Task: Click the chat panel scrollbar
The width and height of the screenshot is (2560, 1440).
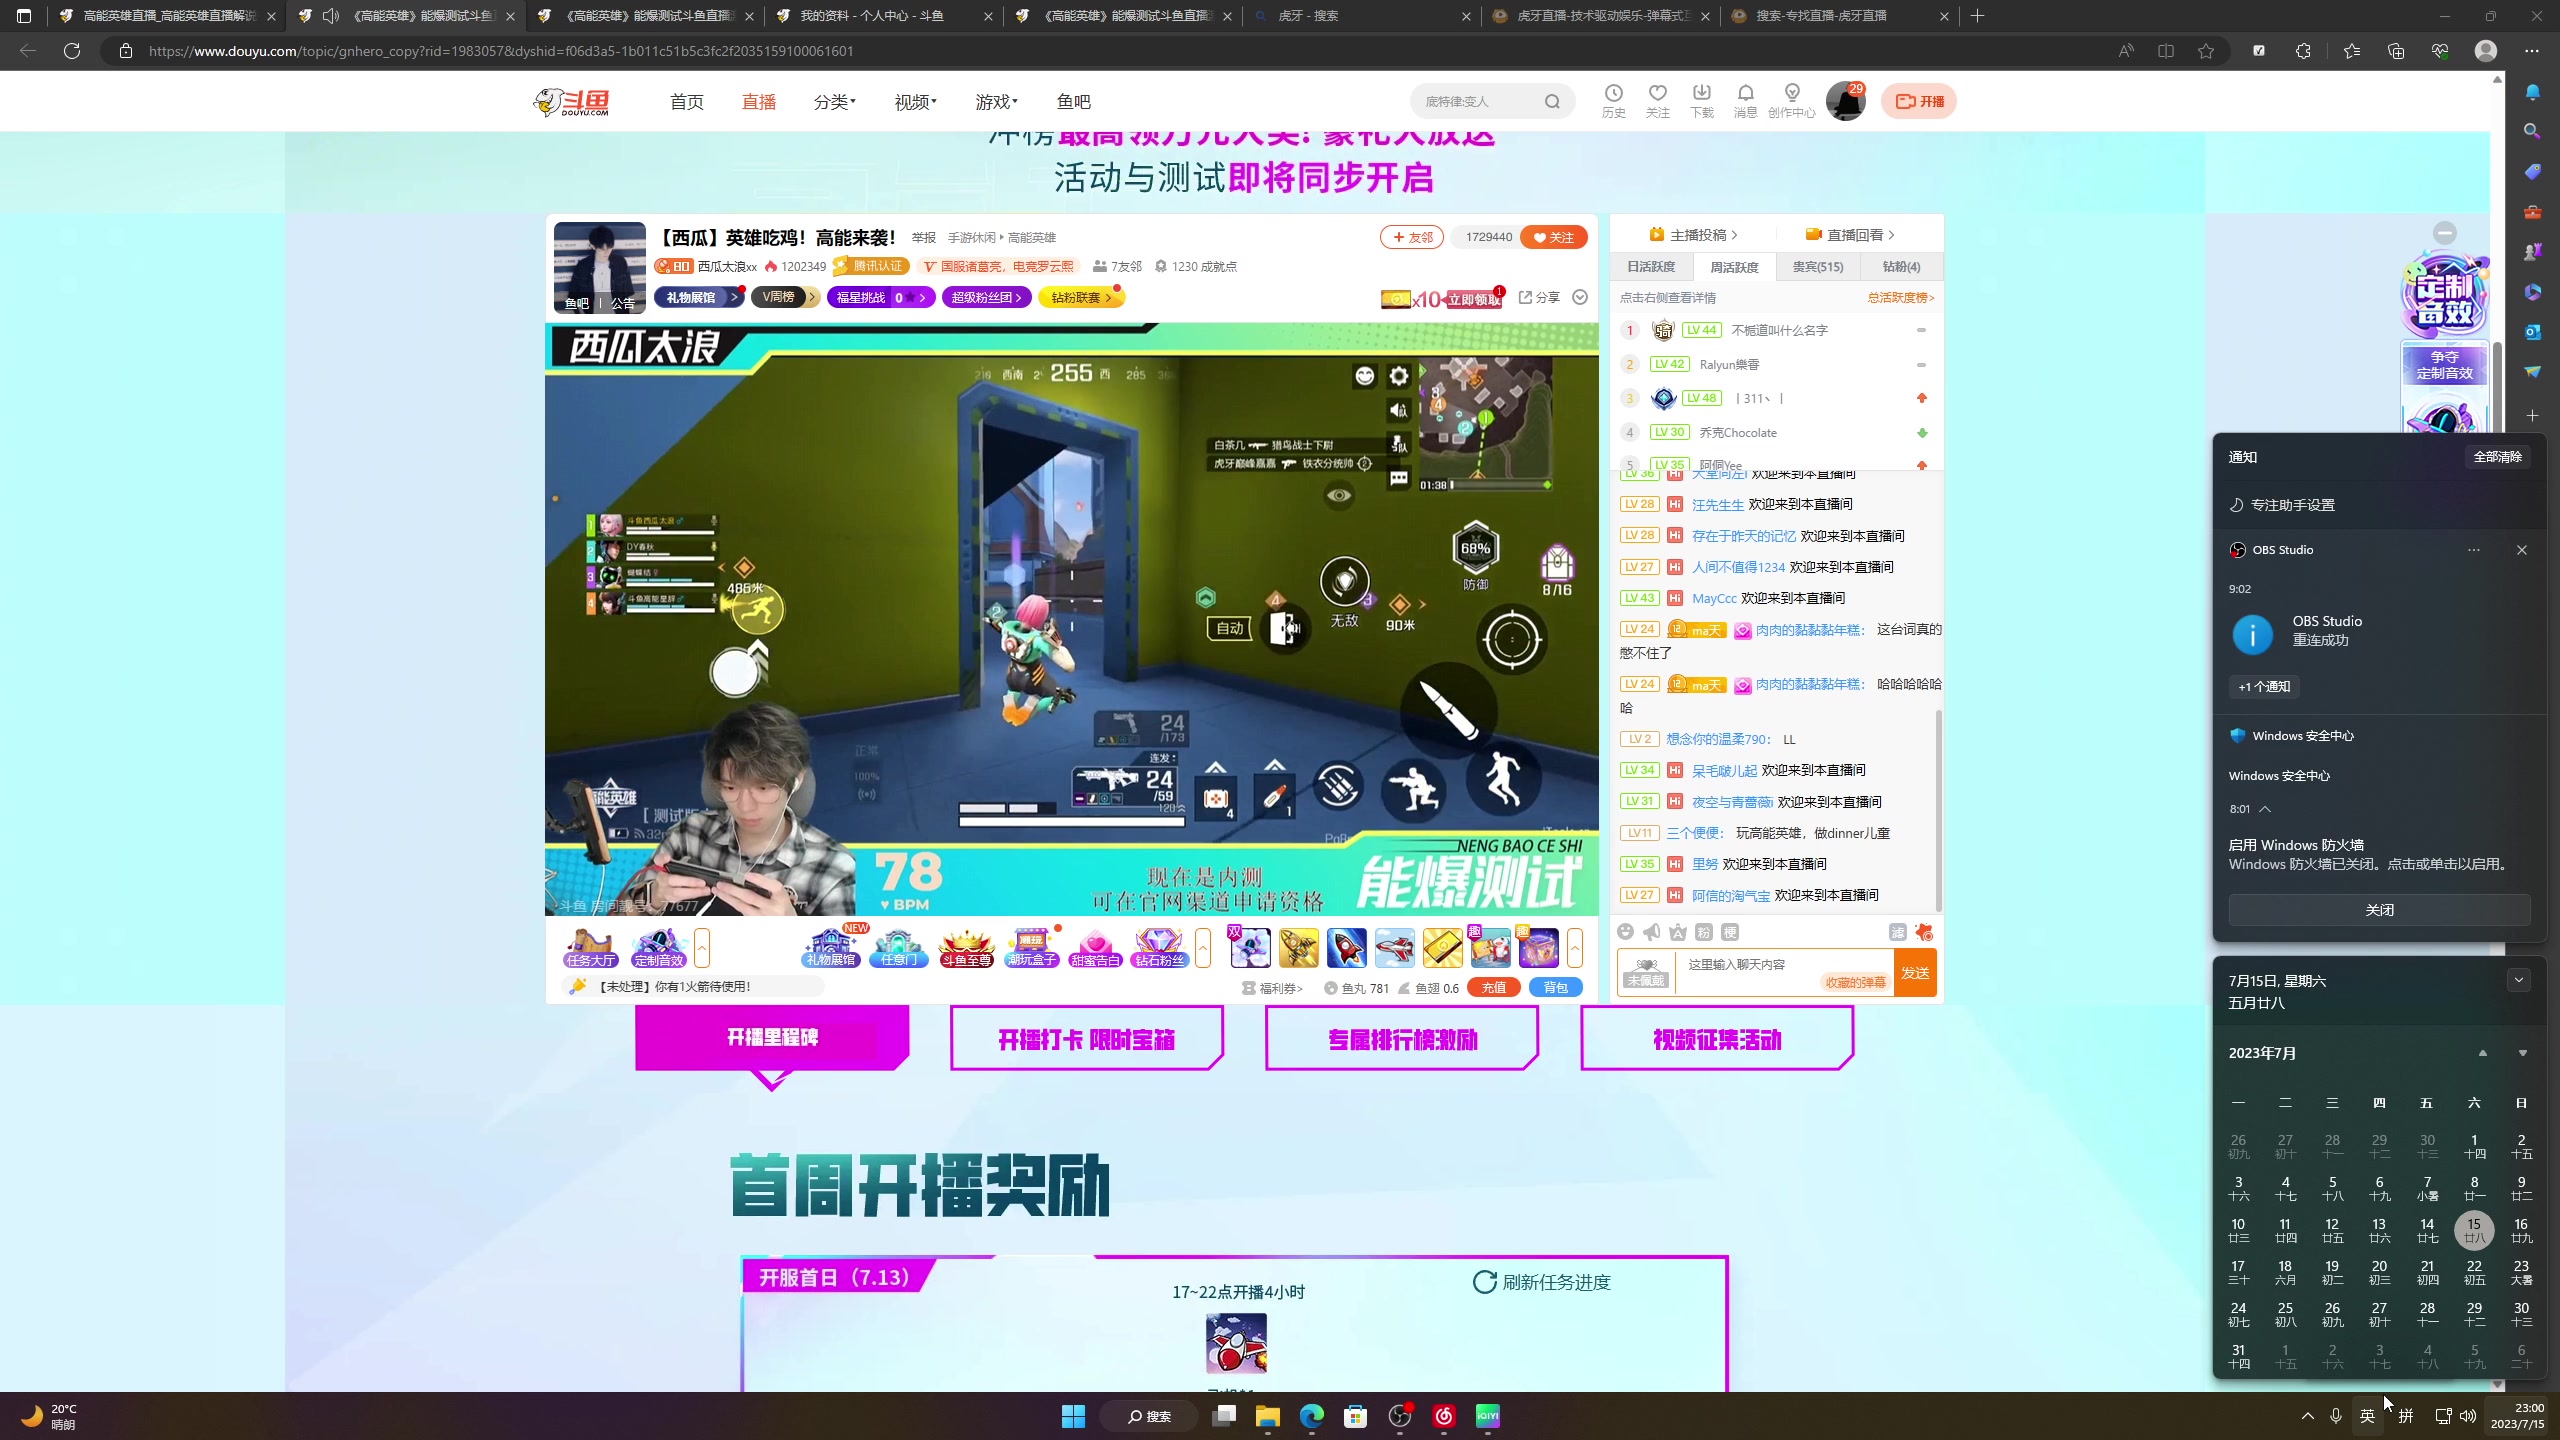Action: pyautogui.click(x=1938, y=811)
